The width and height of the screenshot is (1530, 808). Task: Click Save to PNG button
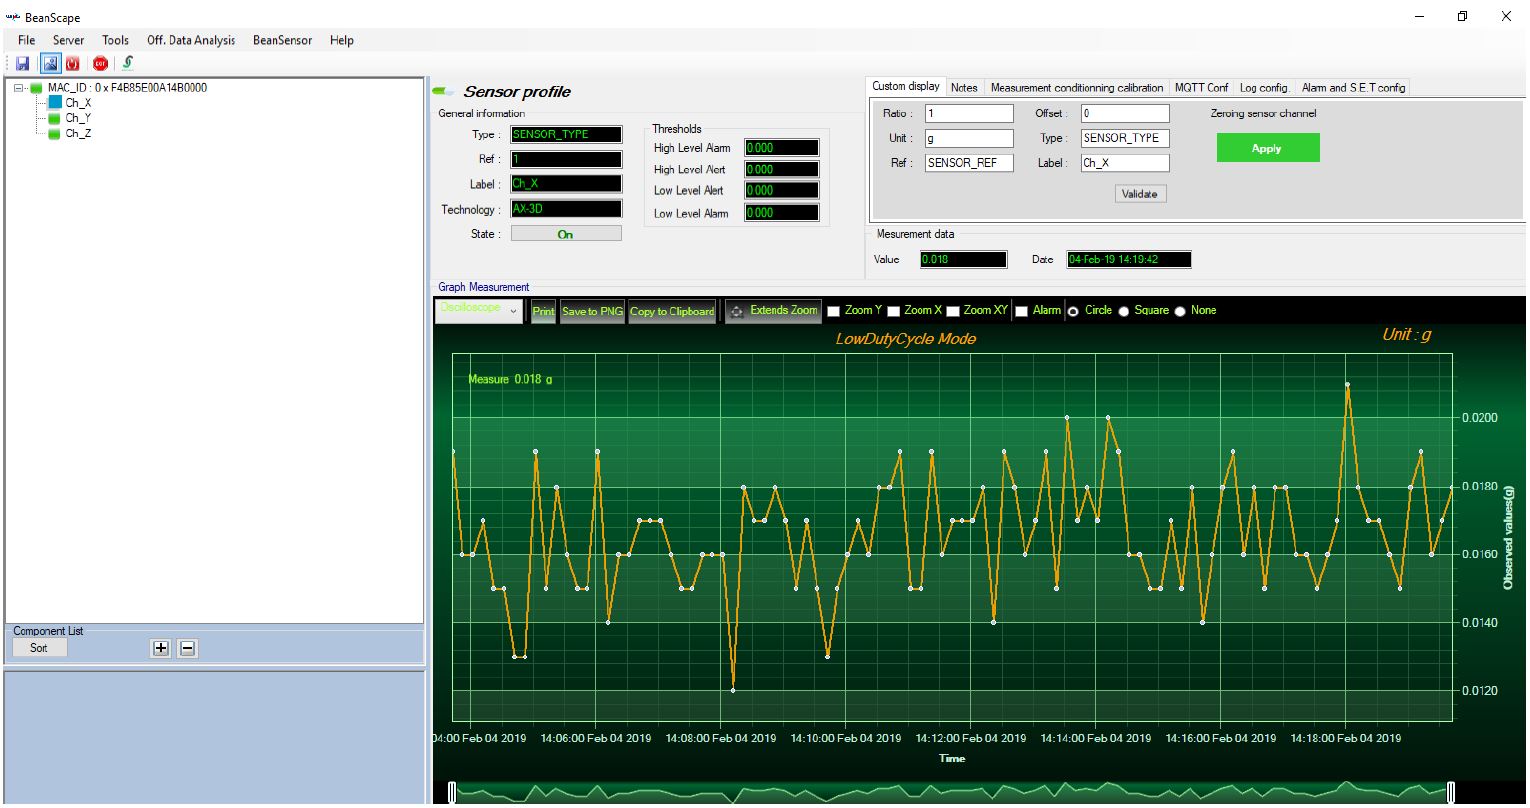(x=592, y=311)
